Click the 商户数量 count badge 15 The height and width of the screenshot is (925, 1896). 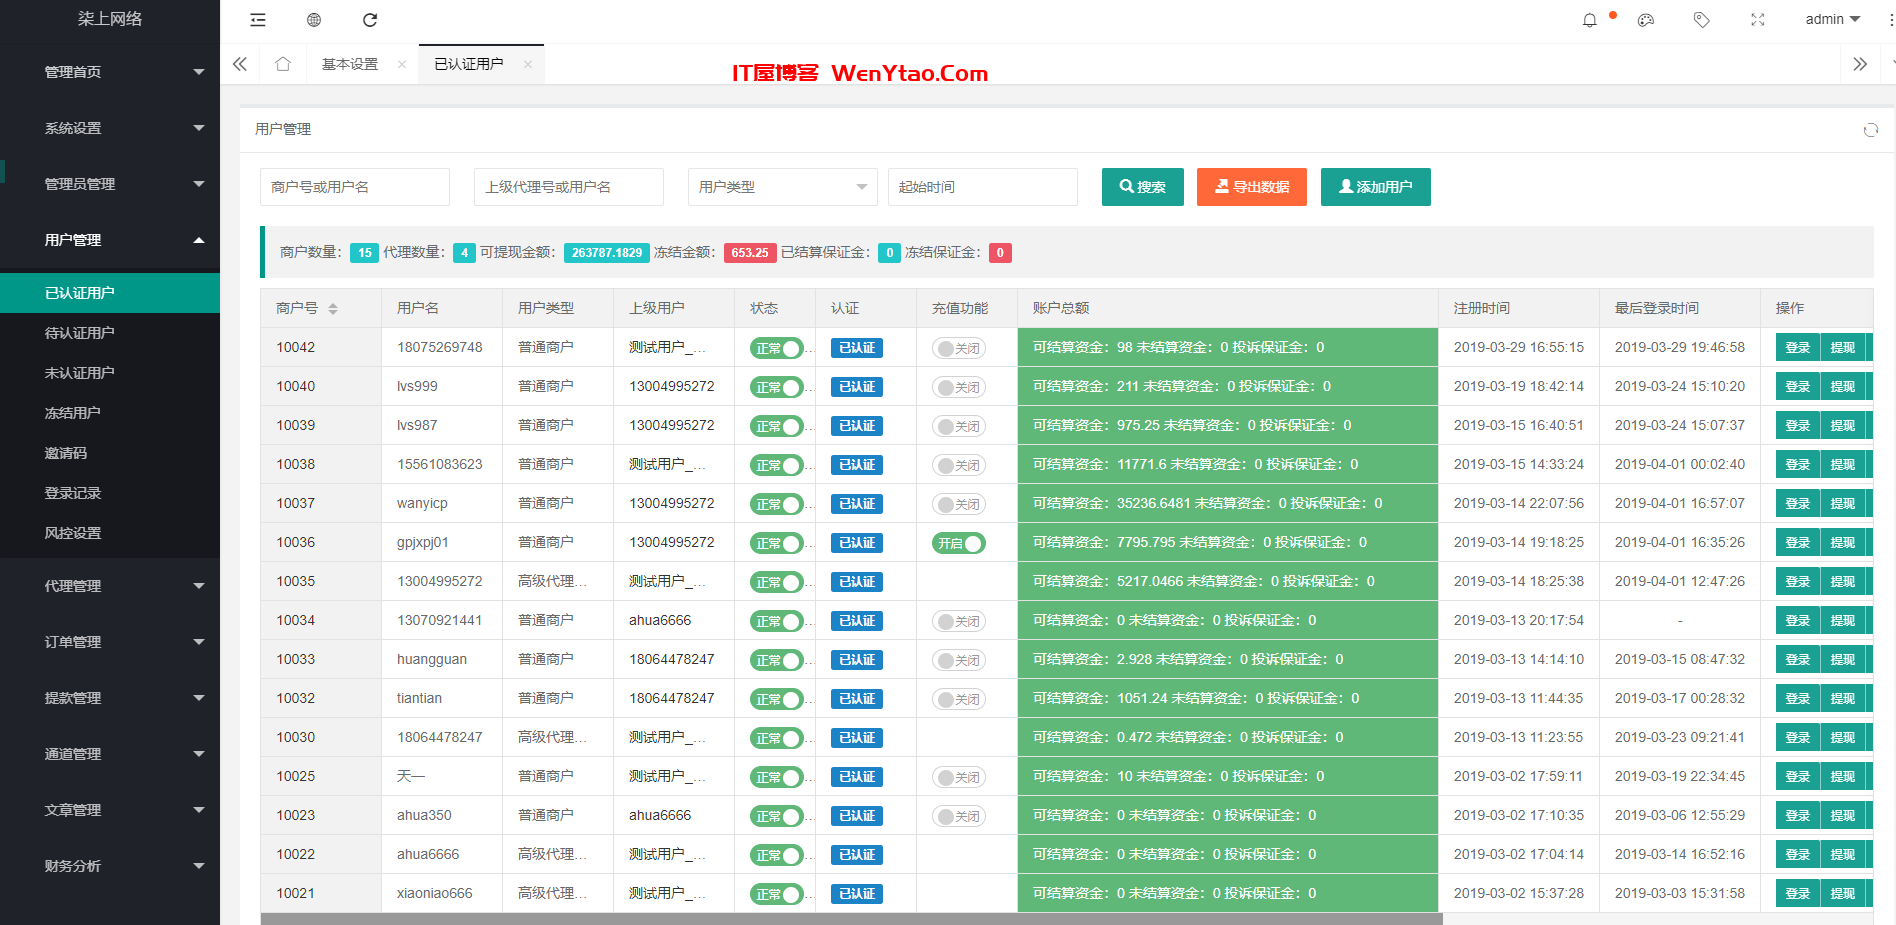pyautogui.click(x=365, y=253)
